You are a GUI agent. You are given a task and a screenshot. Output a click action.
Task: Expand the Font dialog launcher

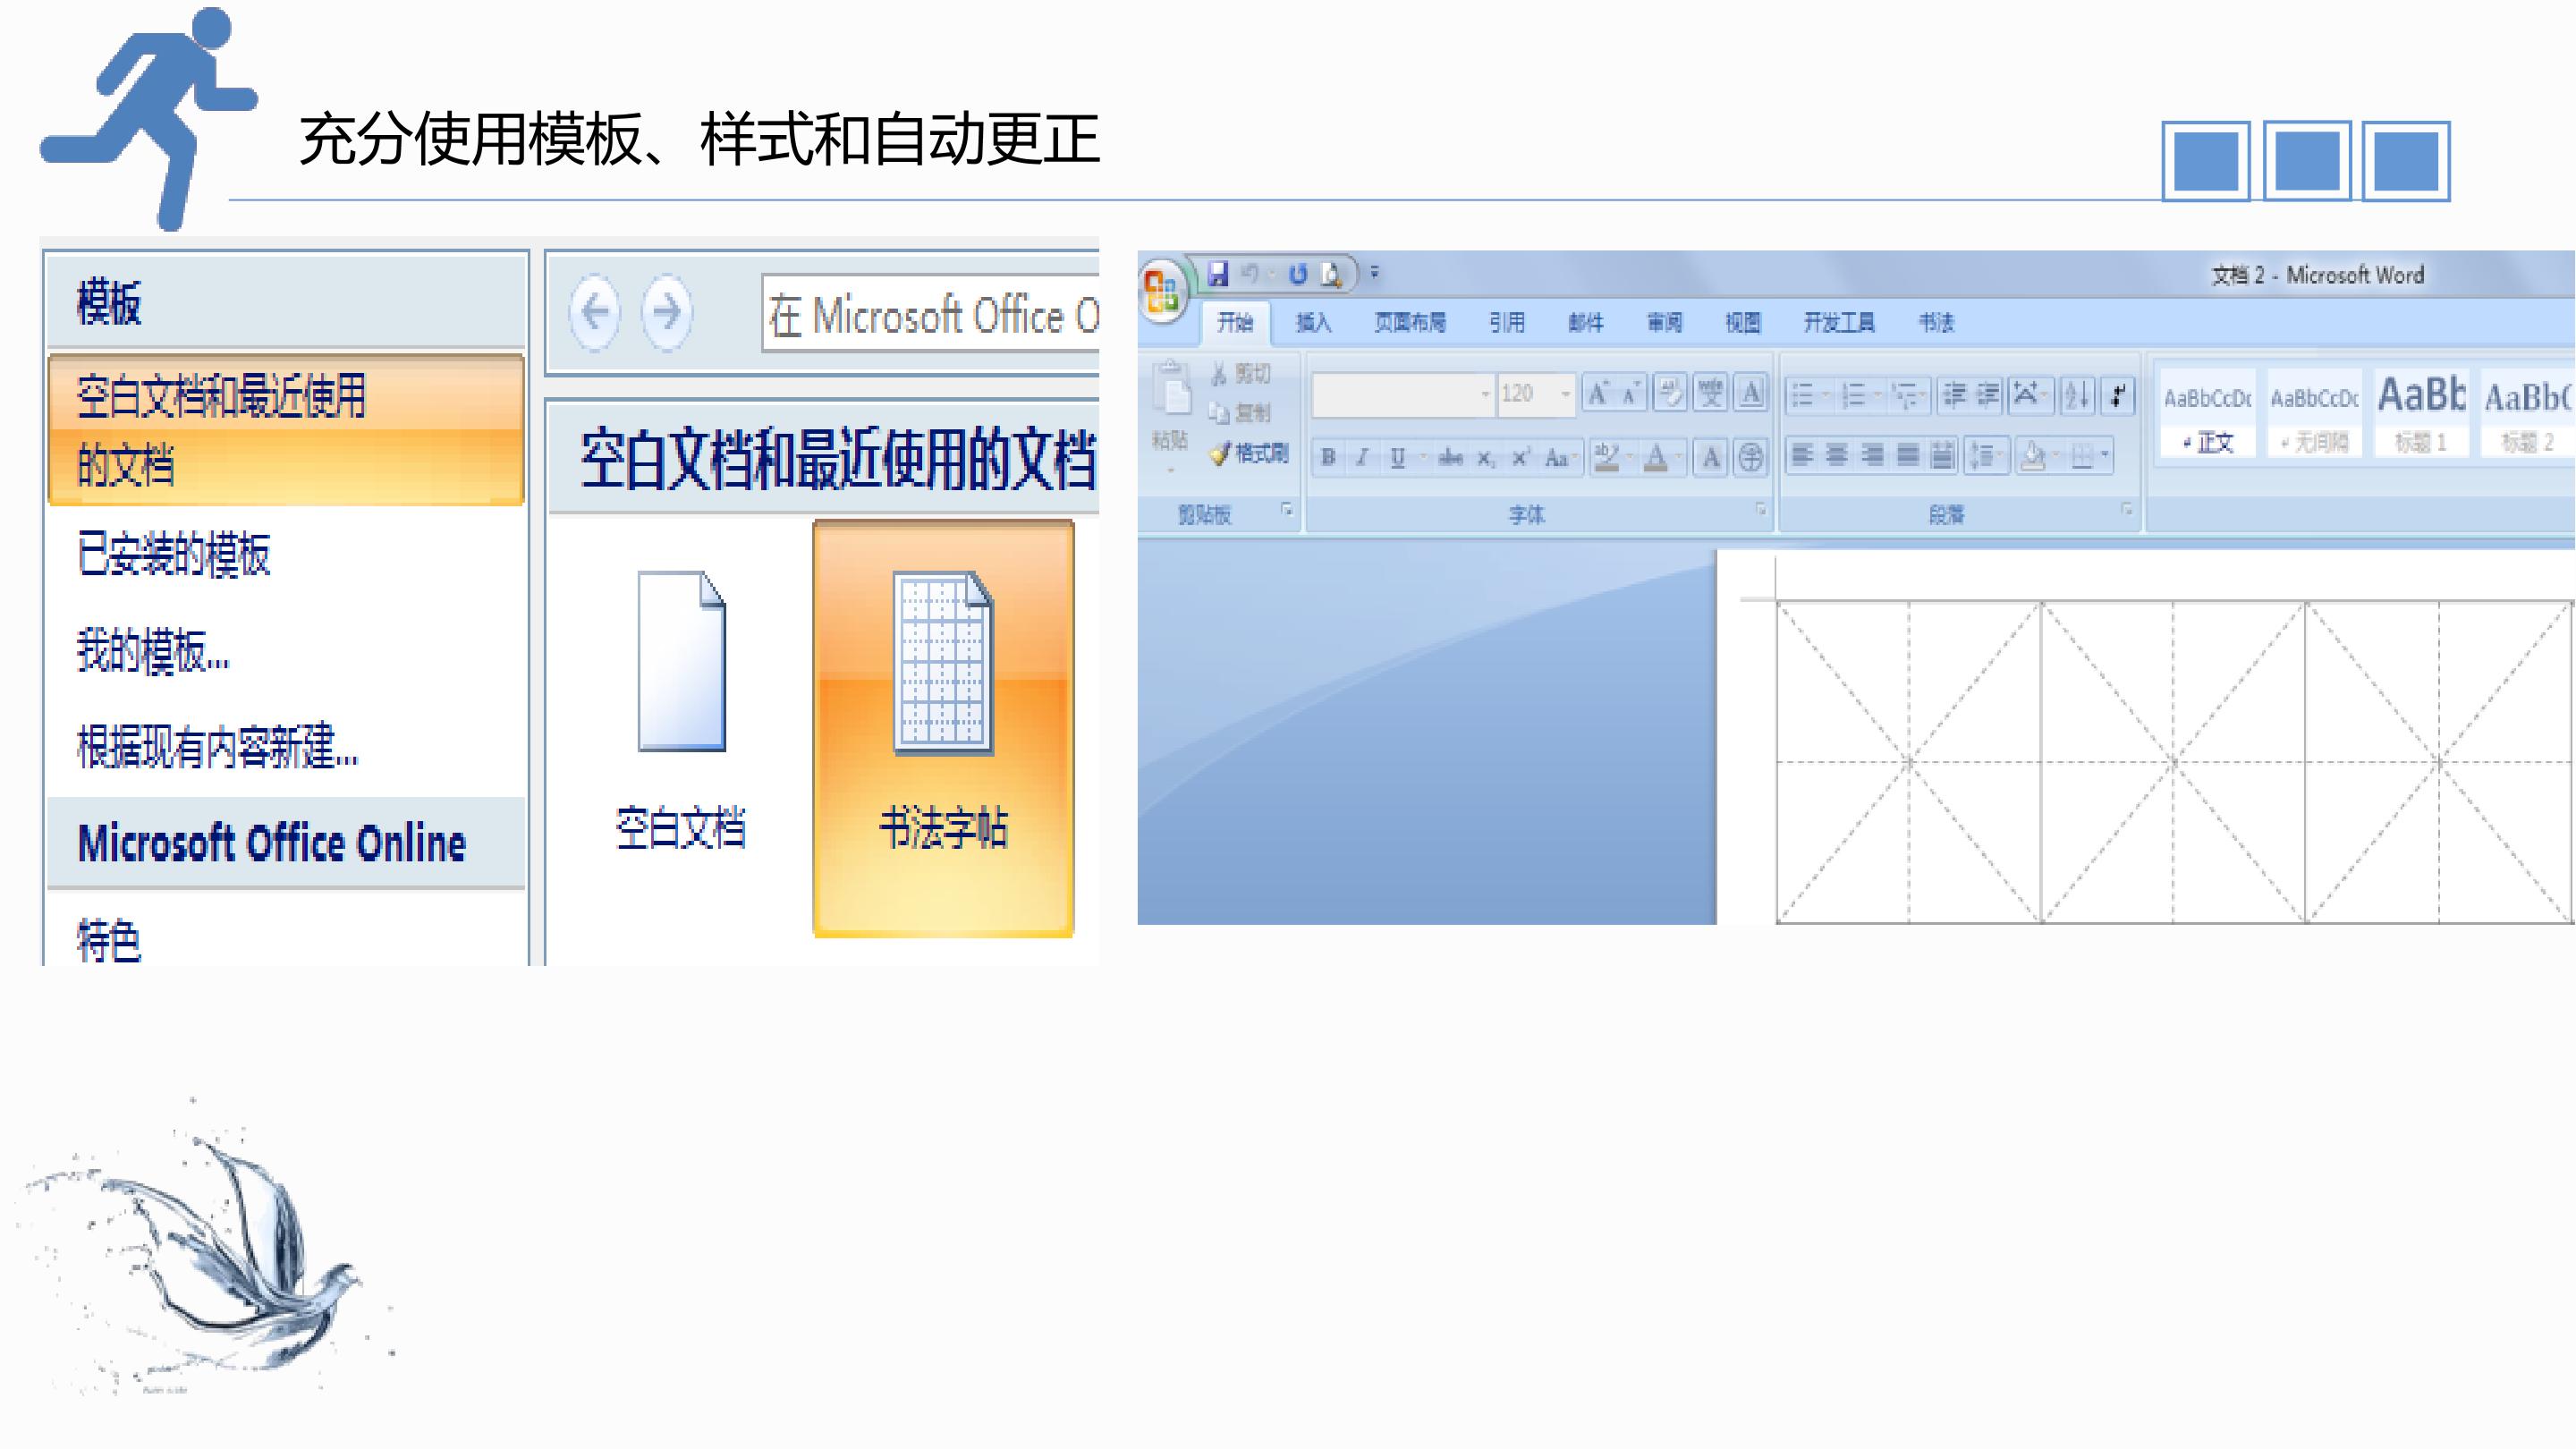[1761, 510]
